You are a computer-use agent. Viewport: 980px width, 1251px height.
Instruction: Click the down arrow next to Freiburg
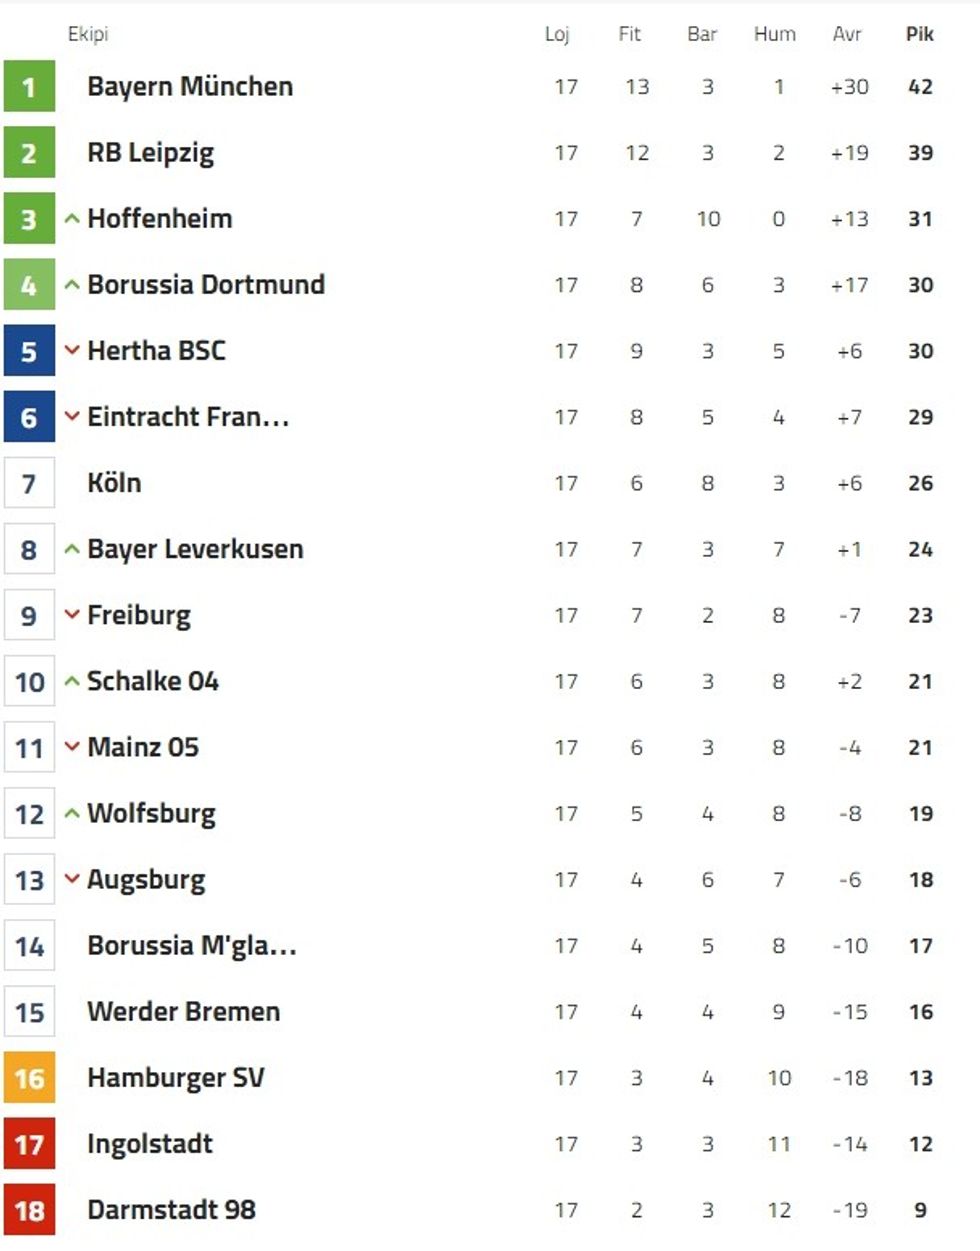72,615
